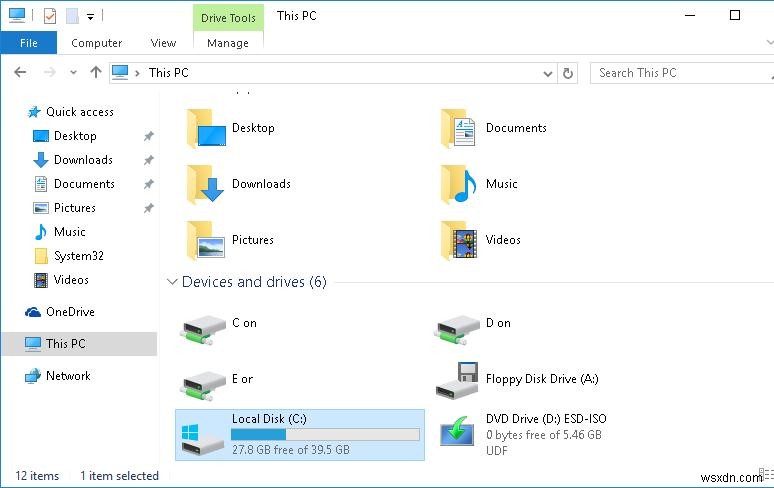Select the Videos folder icon in main pane

459,240
